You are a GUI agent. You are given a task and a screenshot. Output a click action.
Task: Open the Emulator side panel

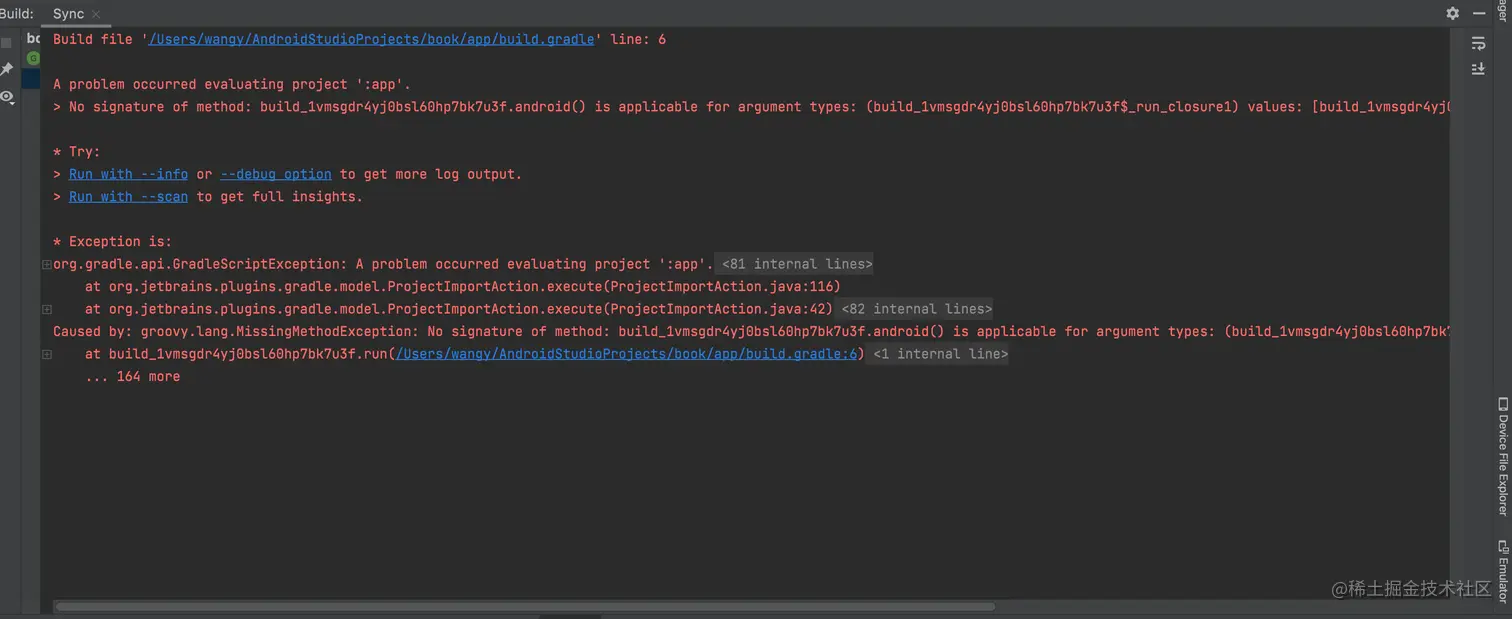pyautogui.click(x=1502, y=572)
